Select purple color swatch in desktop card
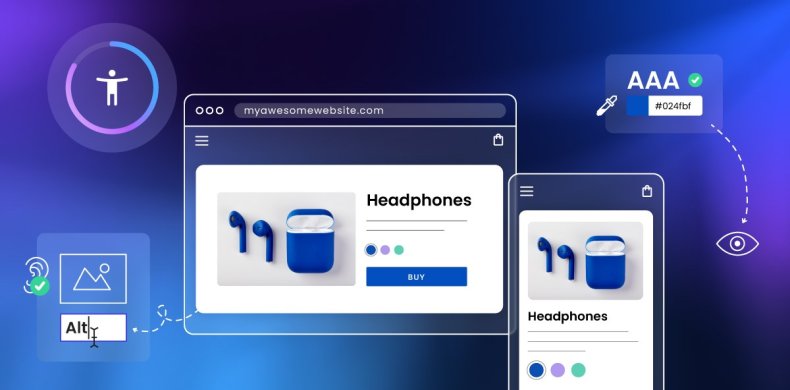Viewport: 790px width, 390px height. tap(385, 250)
